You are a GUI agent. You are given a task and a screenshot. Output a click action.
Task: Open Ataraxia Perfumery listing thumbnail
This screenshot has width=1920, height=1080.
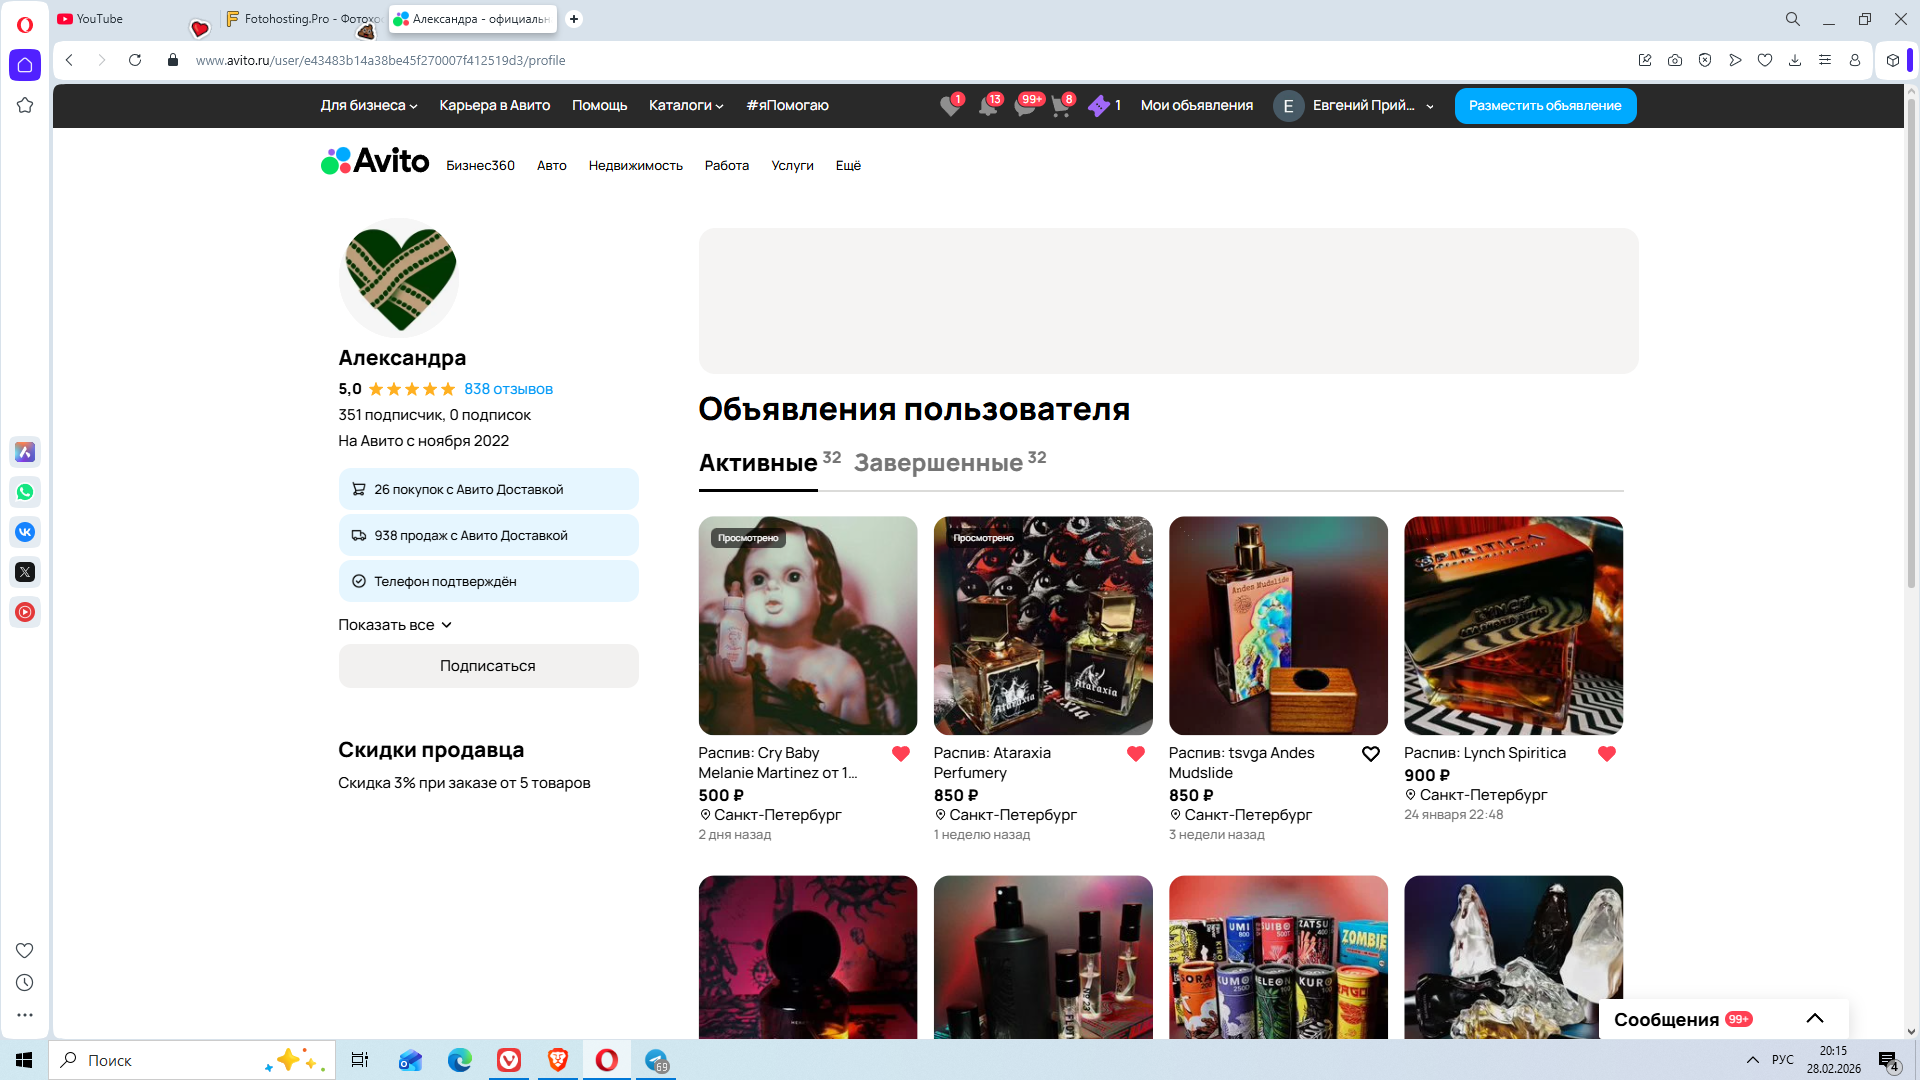(1043, 626)
